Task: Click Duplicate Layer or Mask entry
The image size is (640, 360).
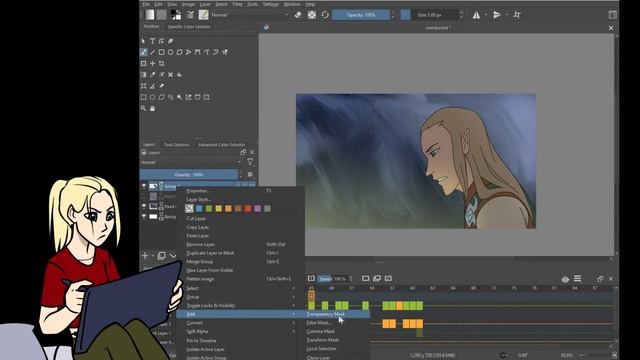Action: click(x=241, y=253)
